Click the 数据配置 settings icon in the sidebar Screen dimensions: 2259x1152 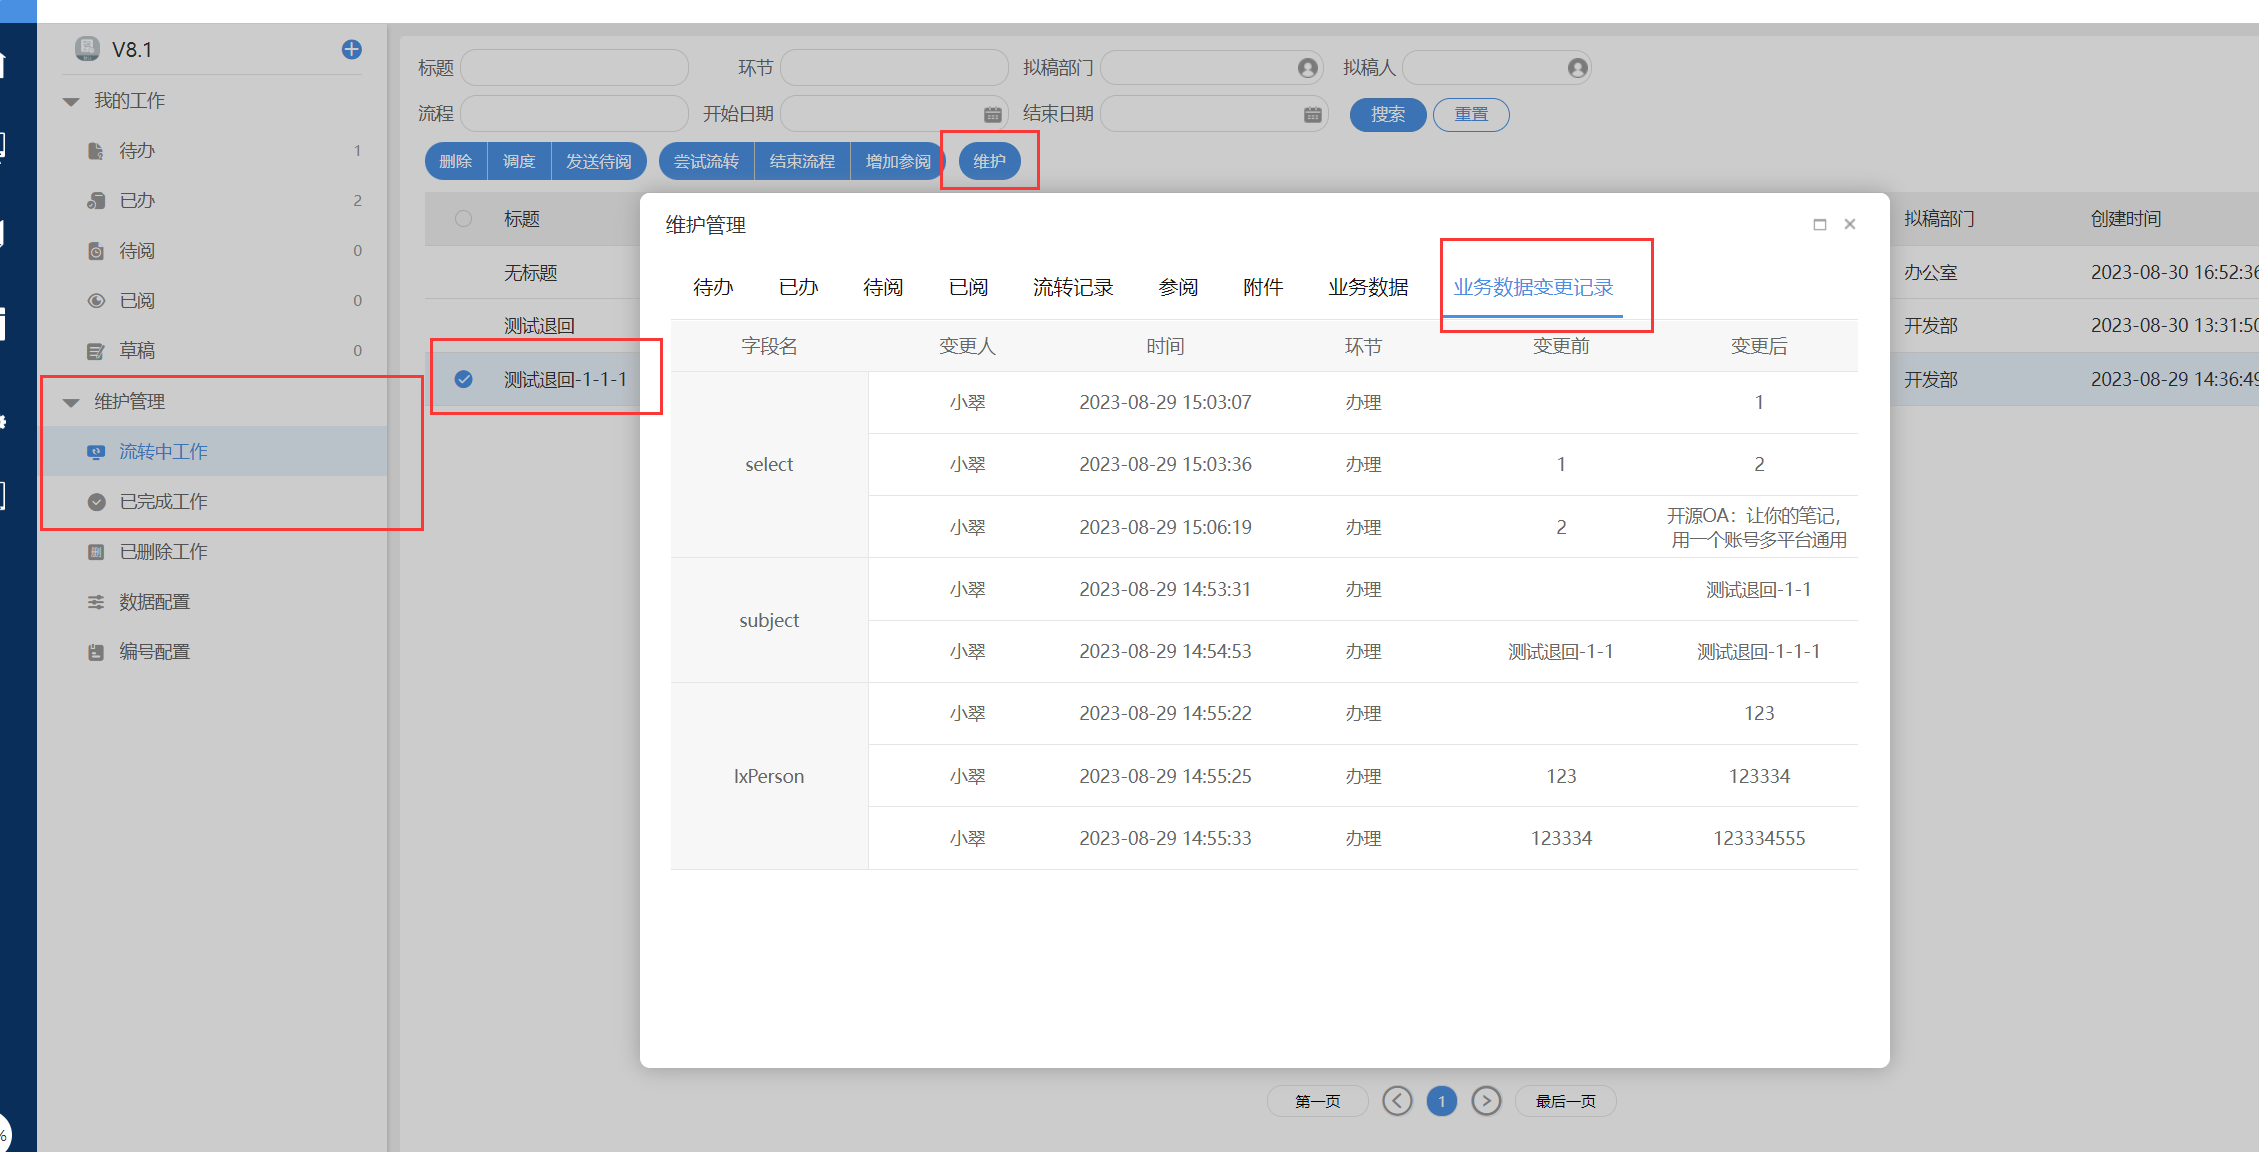point(96,602)
